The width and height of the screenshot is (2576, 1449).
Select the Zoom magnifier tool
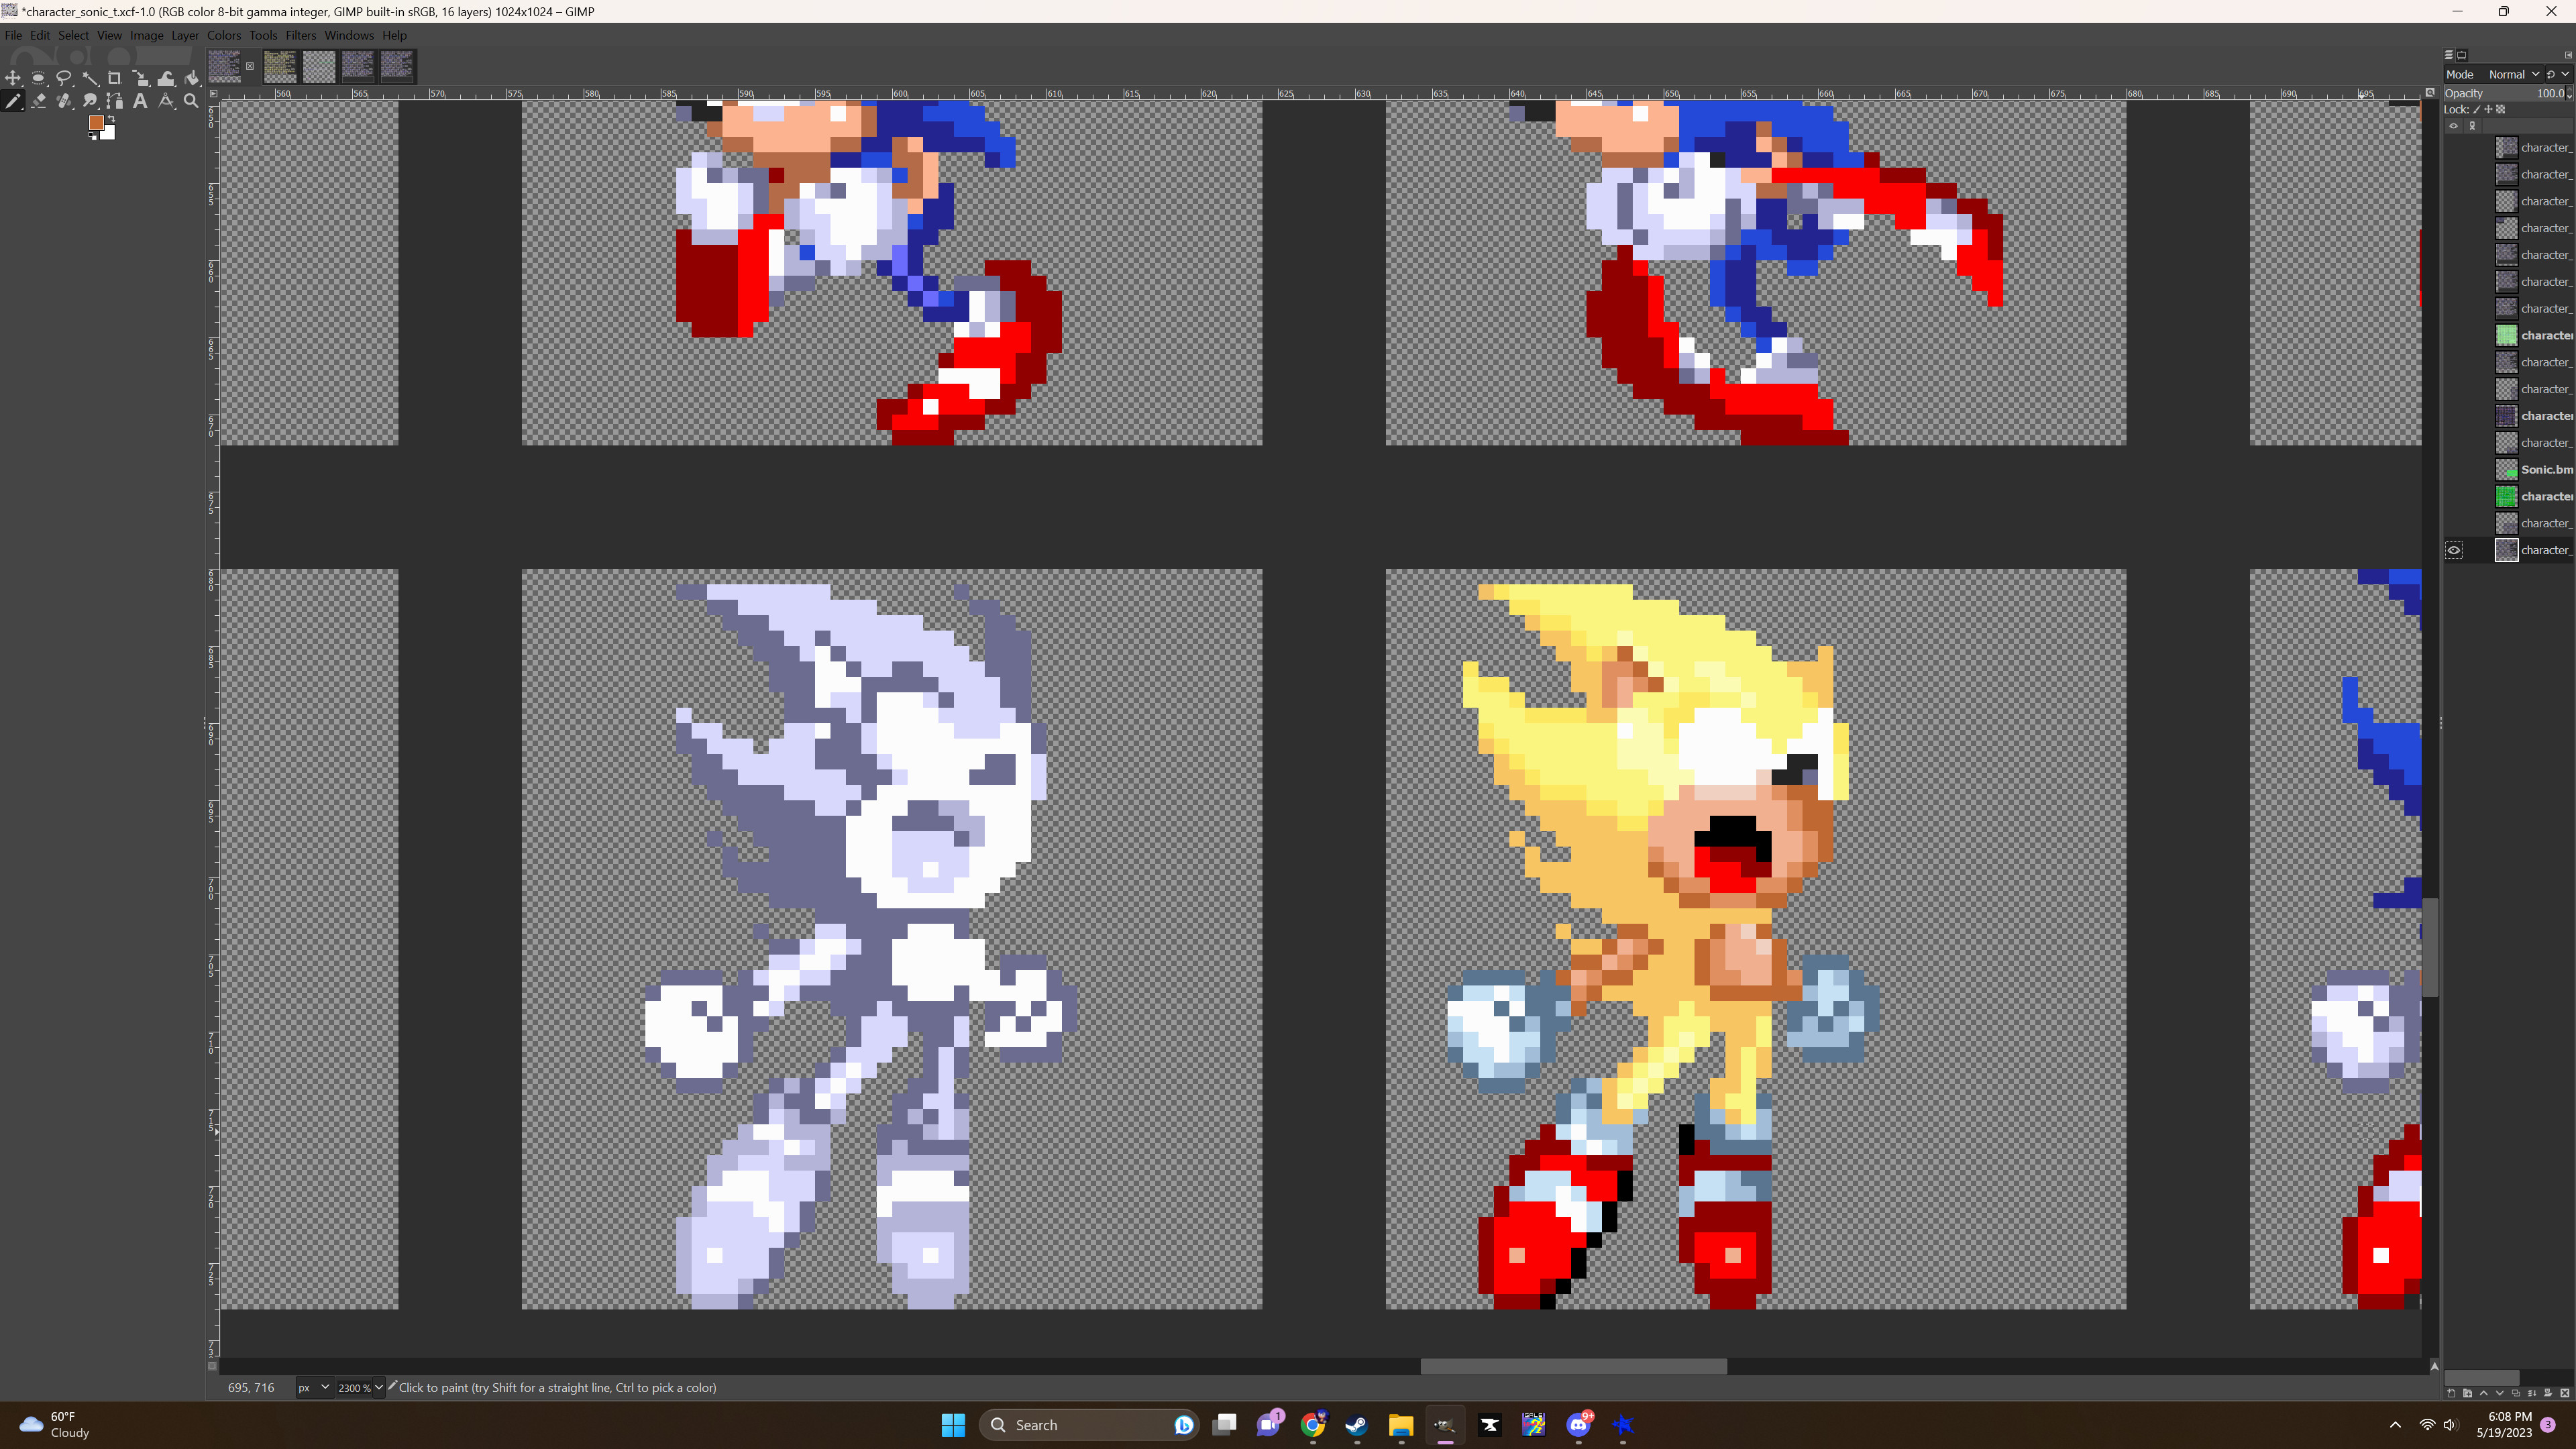pos(192,101)
